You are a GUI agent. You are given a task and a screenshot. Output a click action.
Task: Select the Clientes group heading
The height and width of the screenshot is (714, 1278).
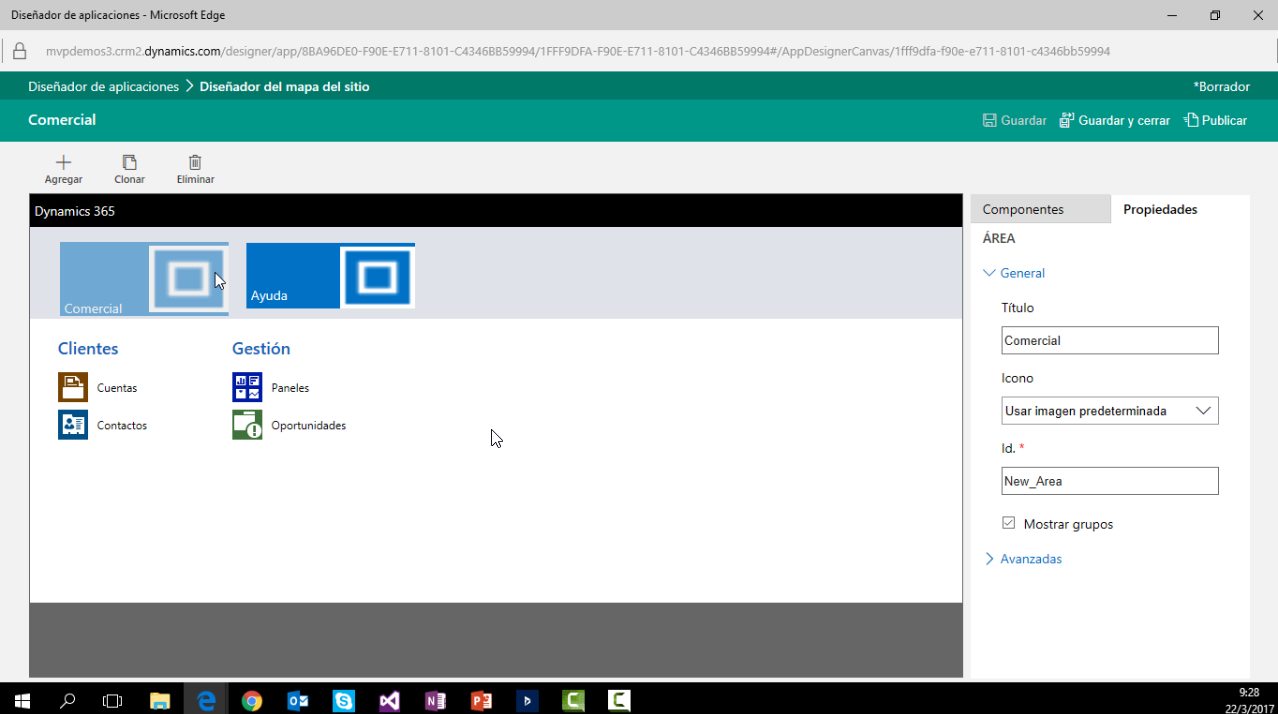(x=88, y=349)
